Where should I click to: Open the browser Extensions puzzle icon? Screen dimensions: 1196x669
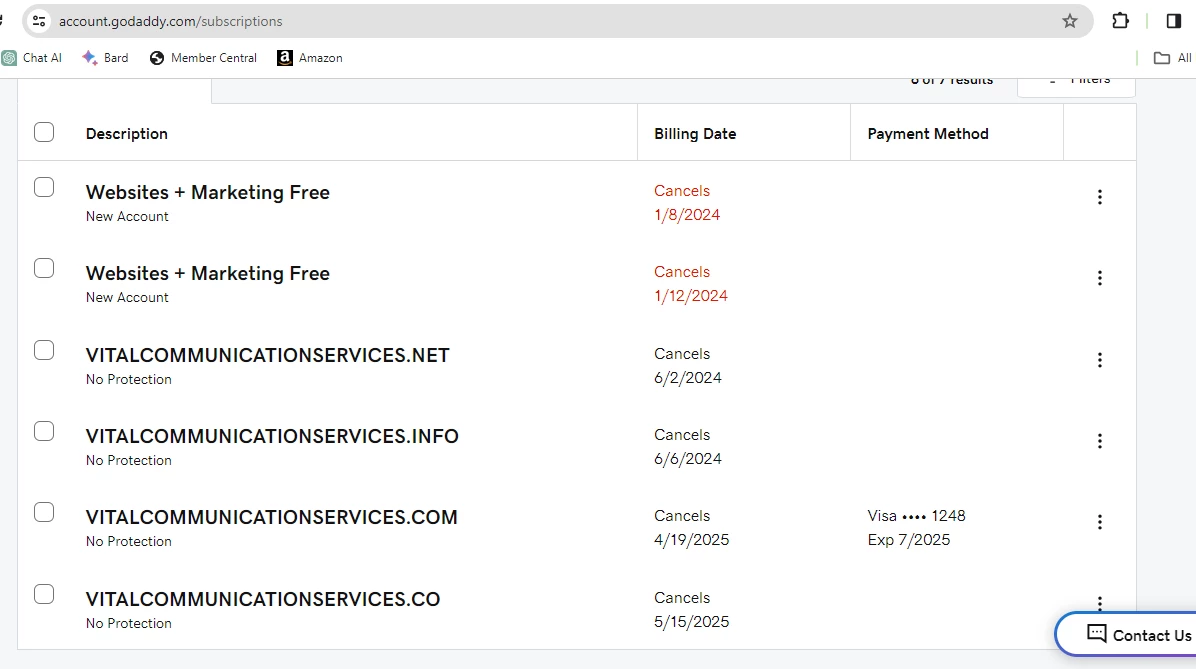pos(1121,21)
